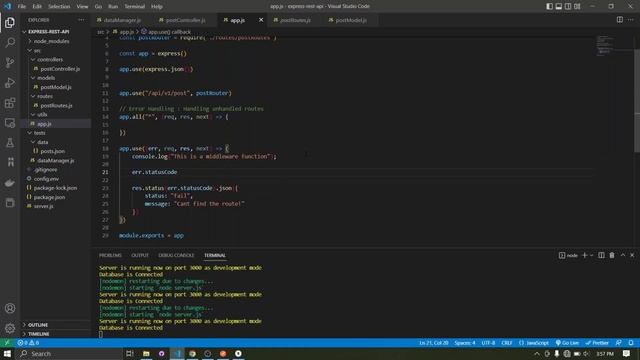640x360 pixels.
Task: Close the app.js editor tab
Action: point(261,20)
